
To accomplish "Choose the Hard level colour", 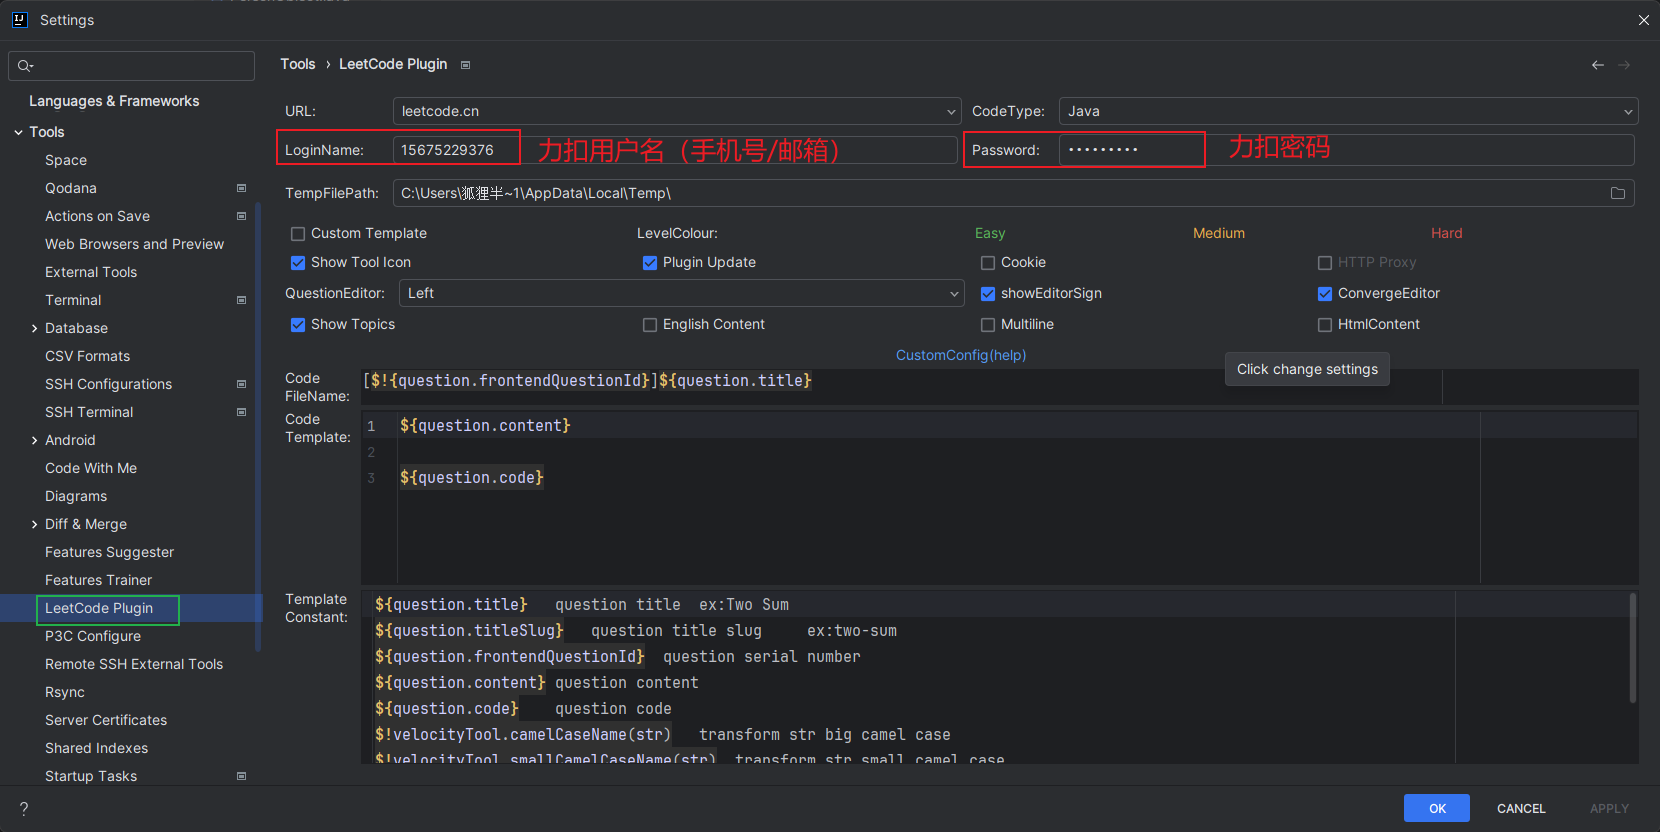I will tap(1446, 233).
